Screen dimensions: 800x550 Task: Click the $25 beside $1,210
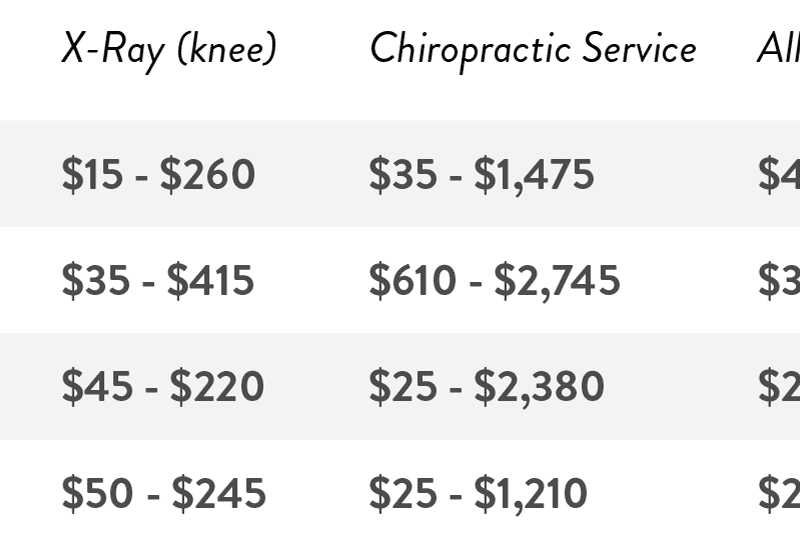pos(402,493)
